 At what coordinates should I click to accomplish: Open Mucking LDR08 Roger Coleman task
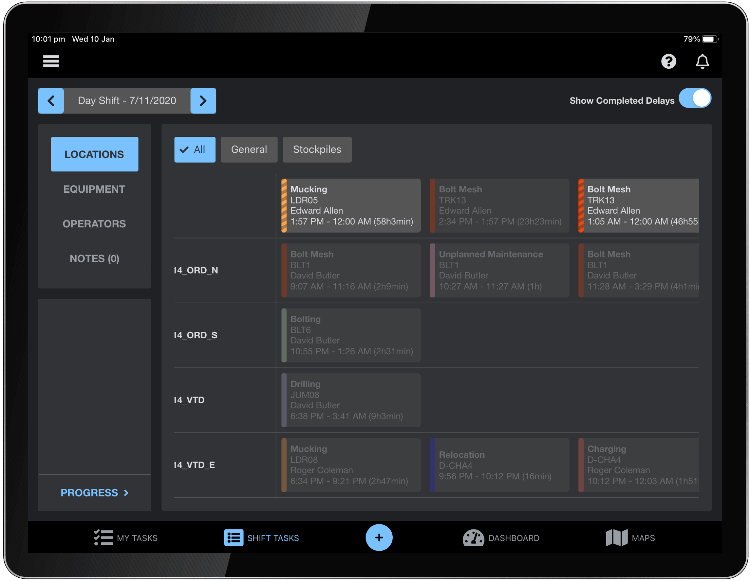351,465
